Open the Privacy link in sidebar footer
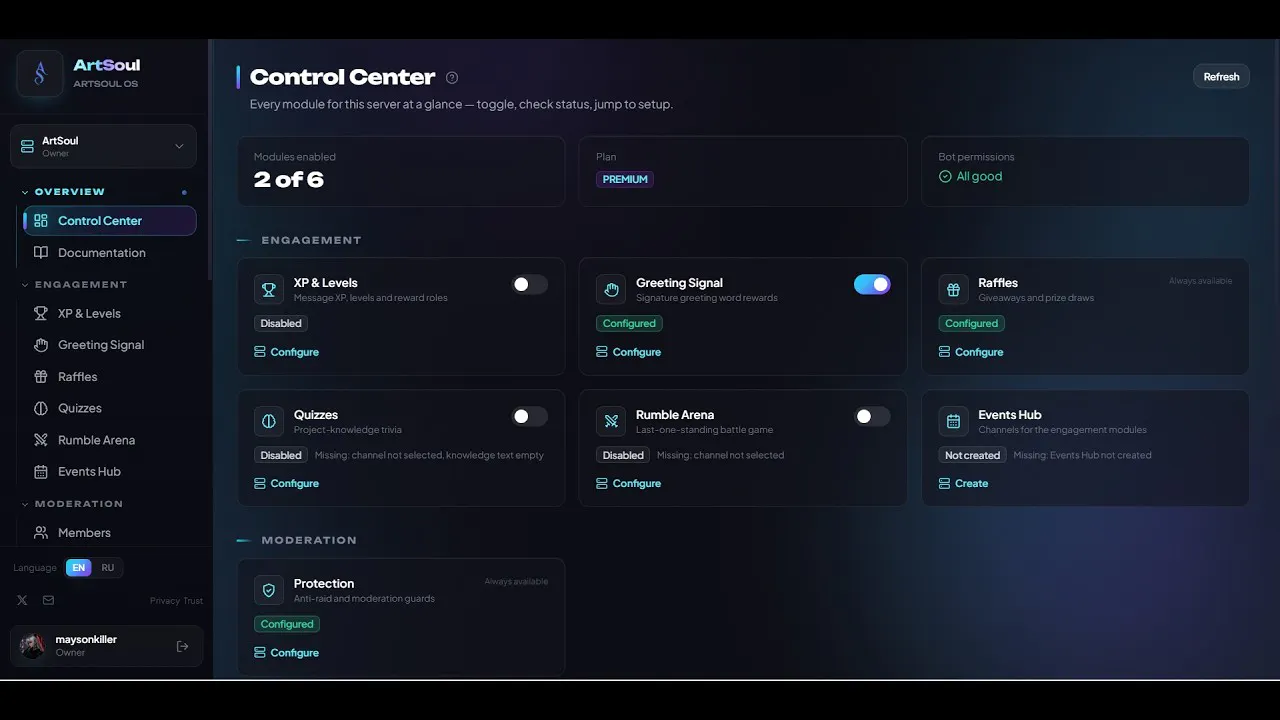Viewport: 1280px width, 720px height. click(164, 601)
